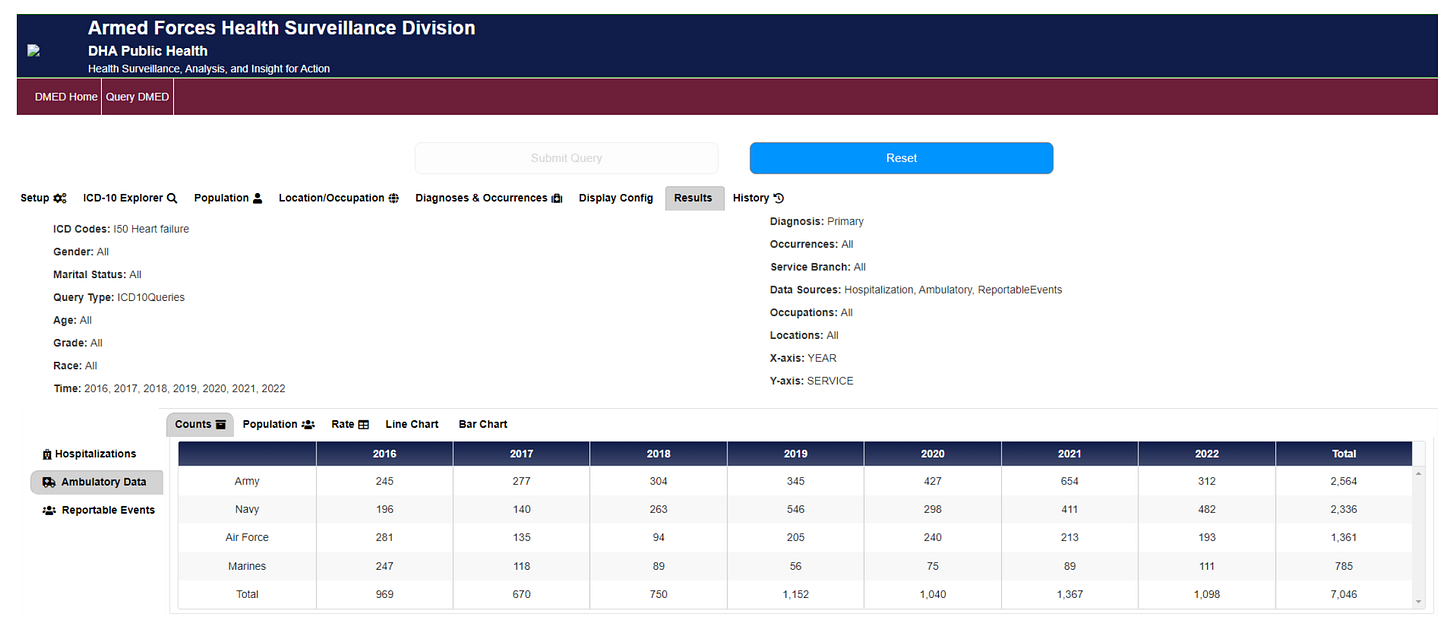Switch to the Rate sub-tab
This screenshot has width=1456, height=638.
tap(350, 424)
